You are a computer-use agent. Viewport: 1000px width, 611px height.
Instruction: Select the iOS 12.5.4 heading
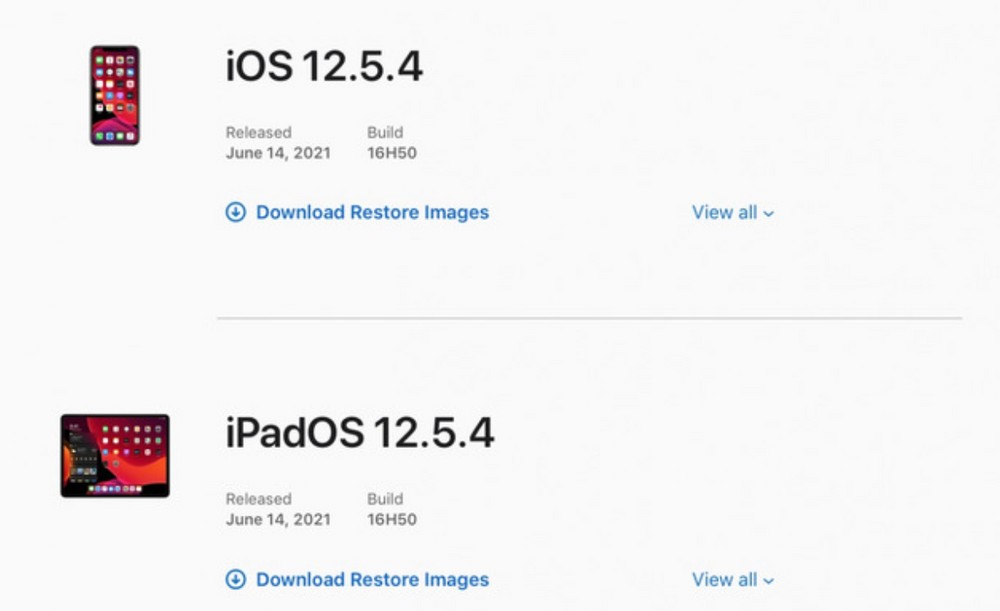click(x=324, y=66)
